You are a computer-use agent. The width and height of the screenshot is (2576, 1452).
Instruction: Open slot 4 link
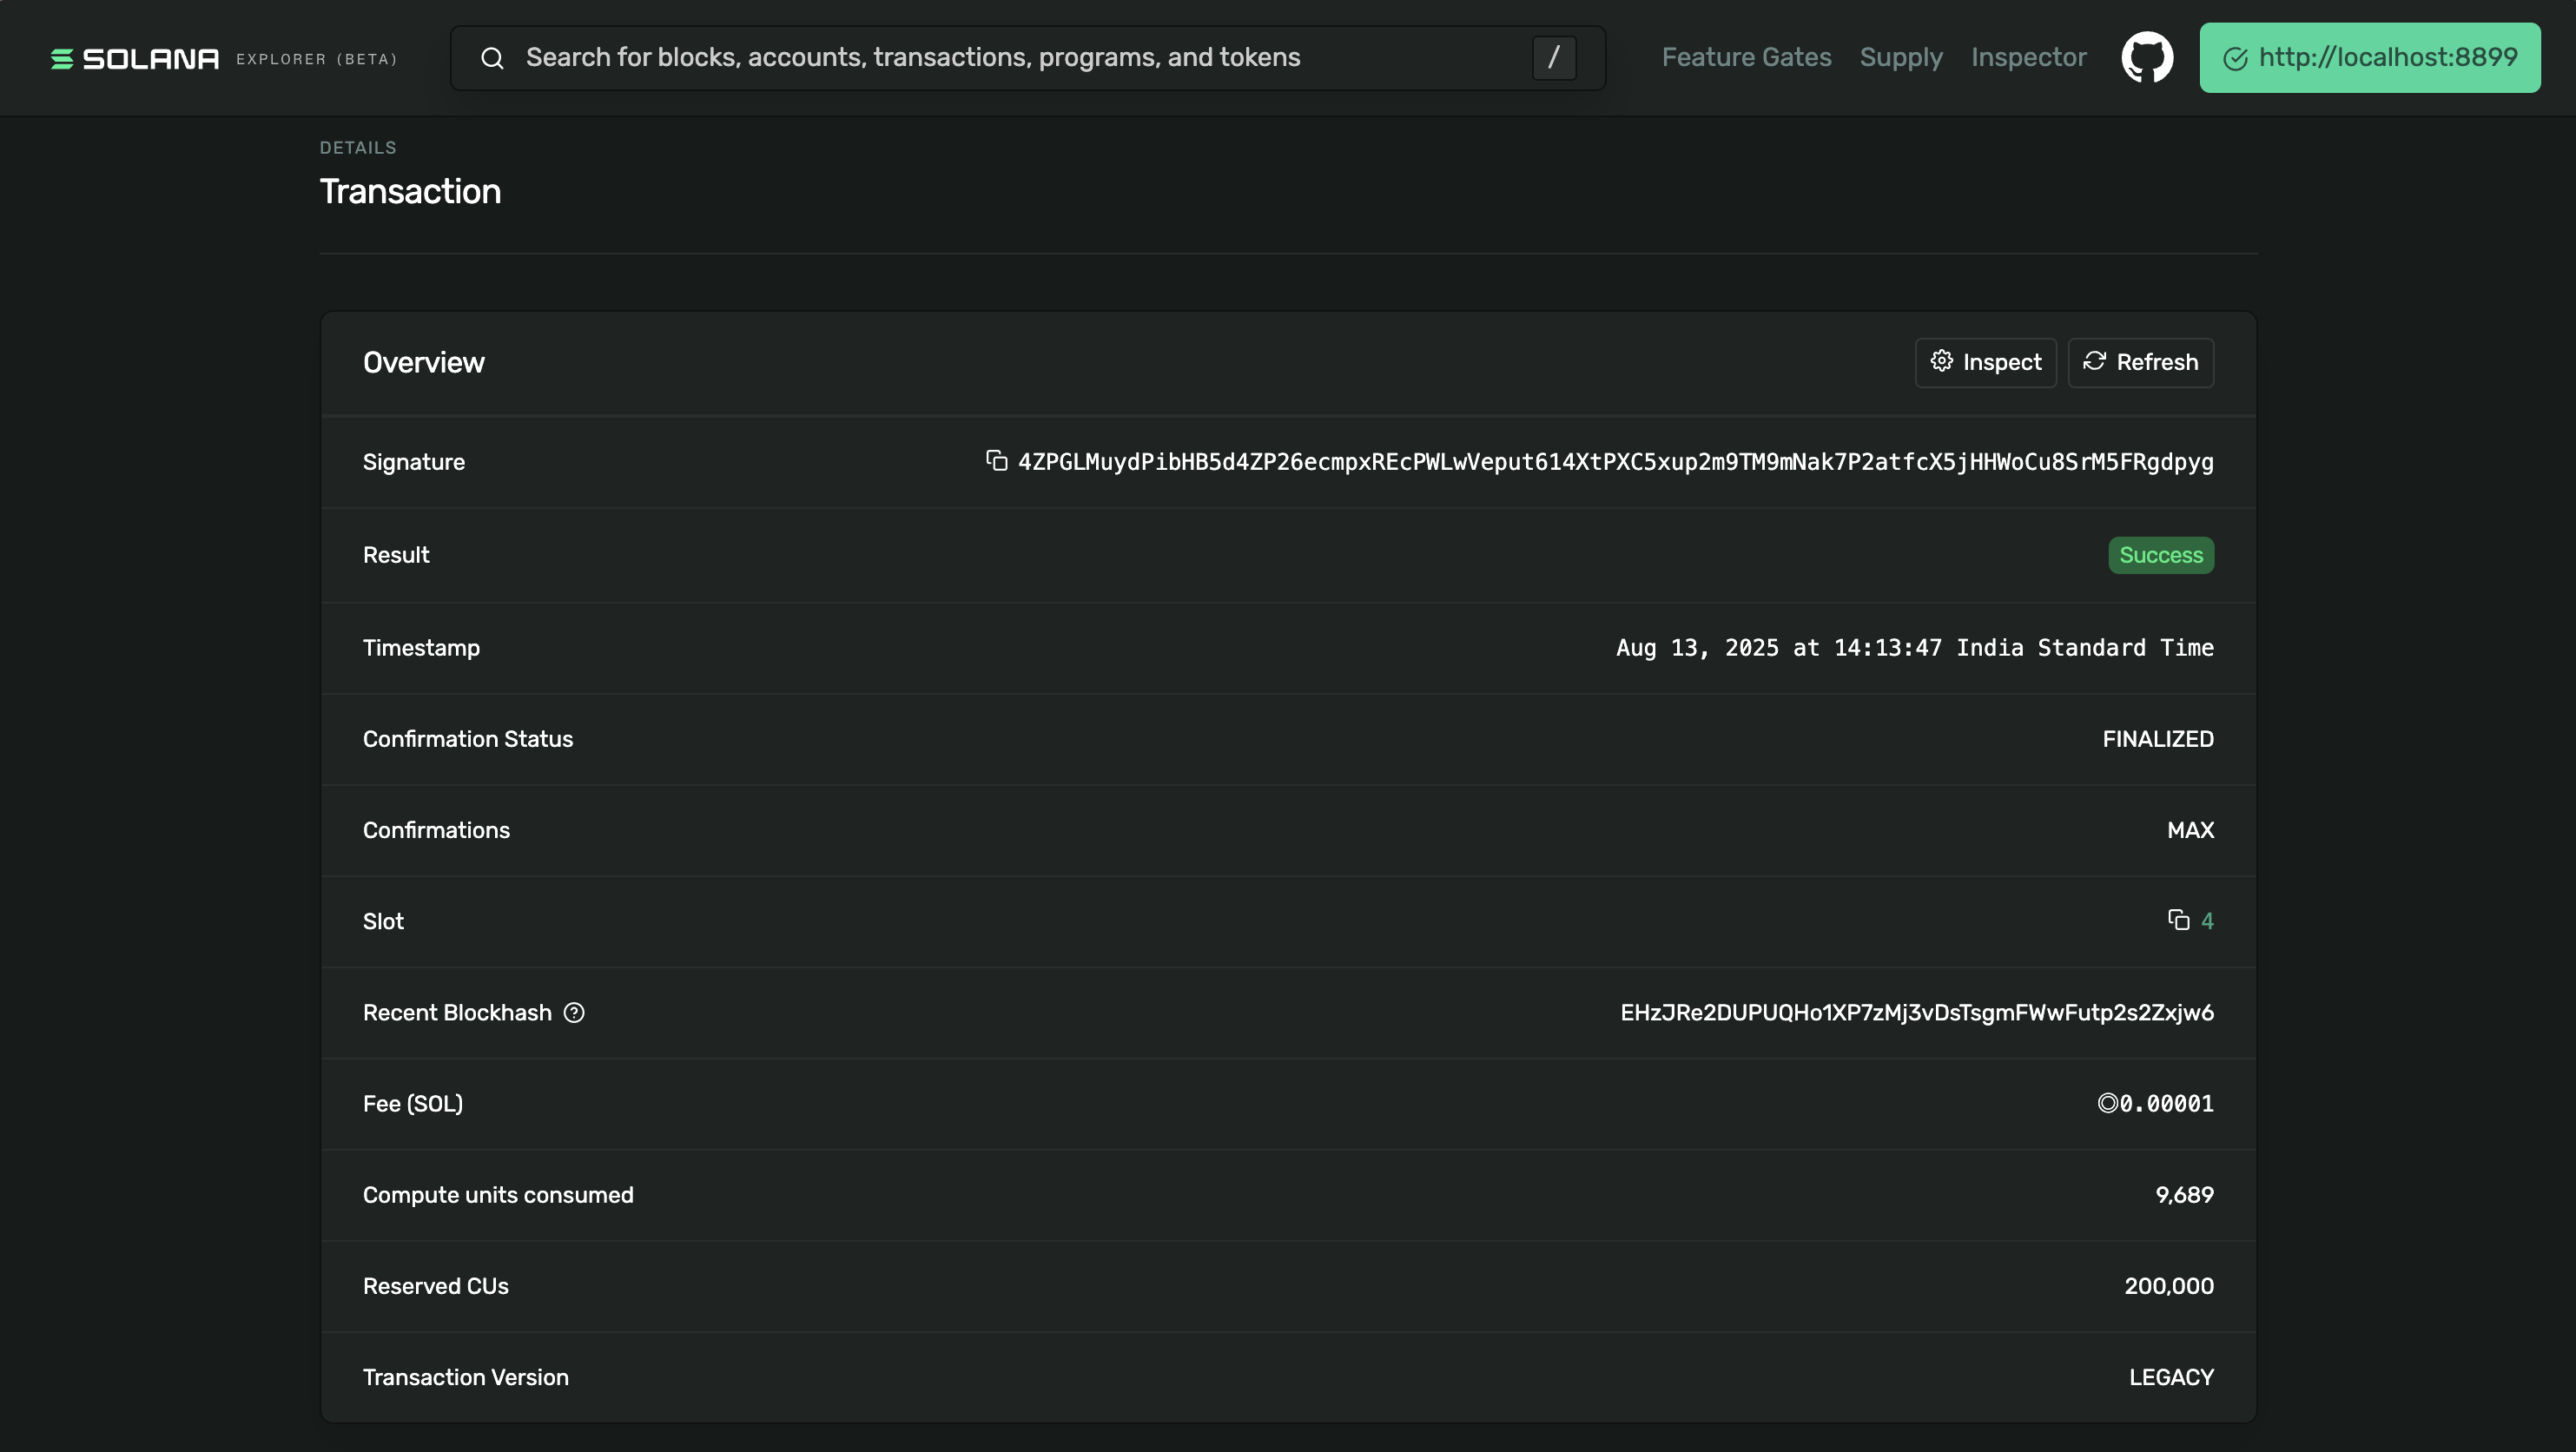click(x=2207, y=921)
